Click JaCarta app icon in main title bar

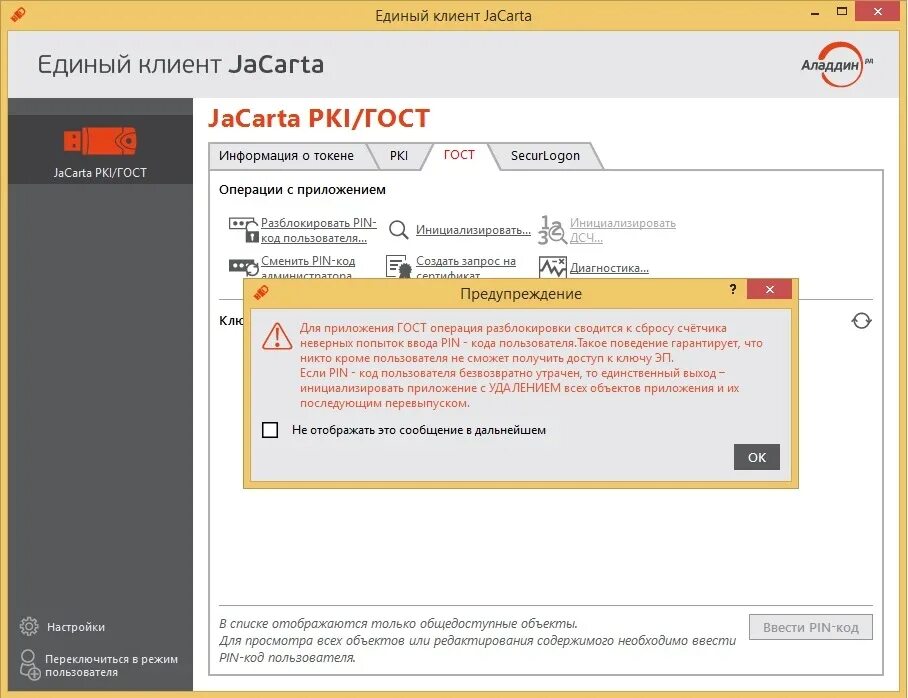(x=18, y=14)
